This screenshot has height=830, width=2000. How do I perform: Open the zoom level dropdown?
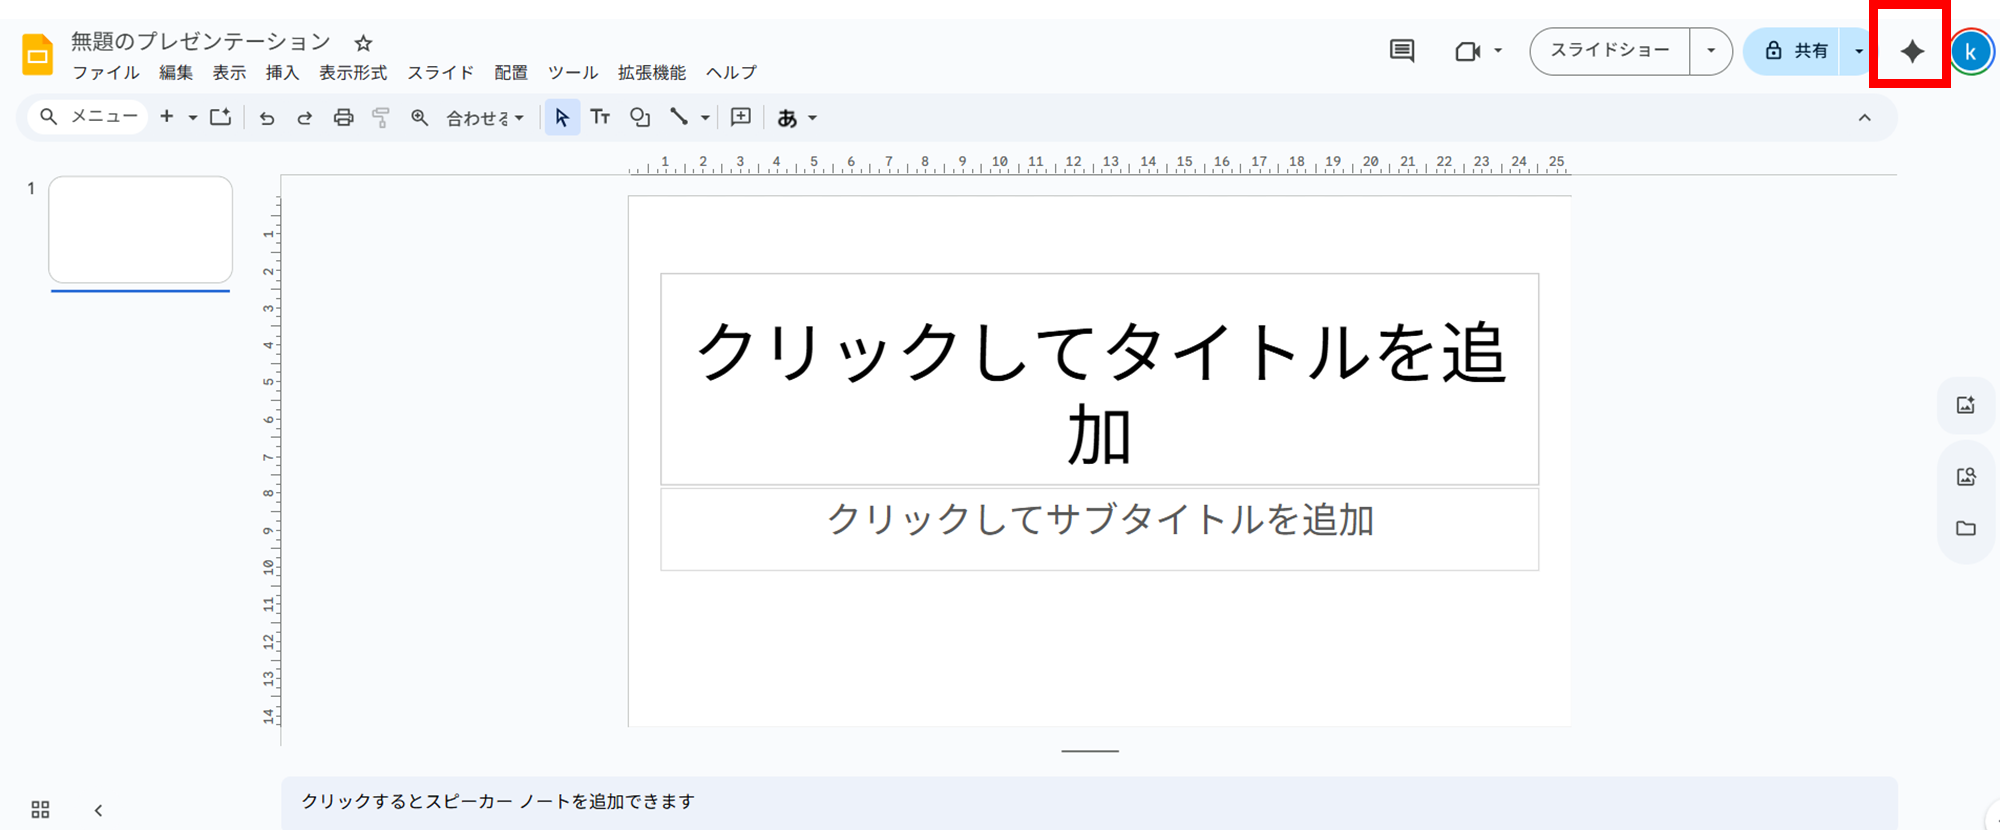click(x=485, y=118)
